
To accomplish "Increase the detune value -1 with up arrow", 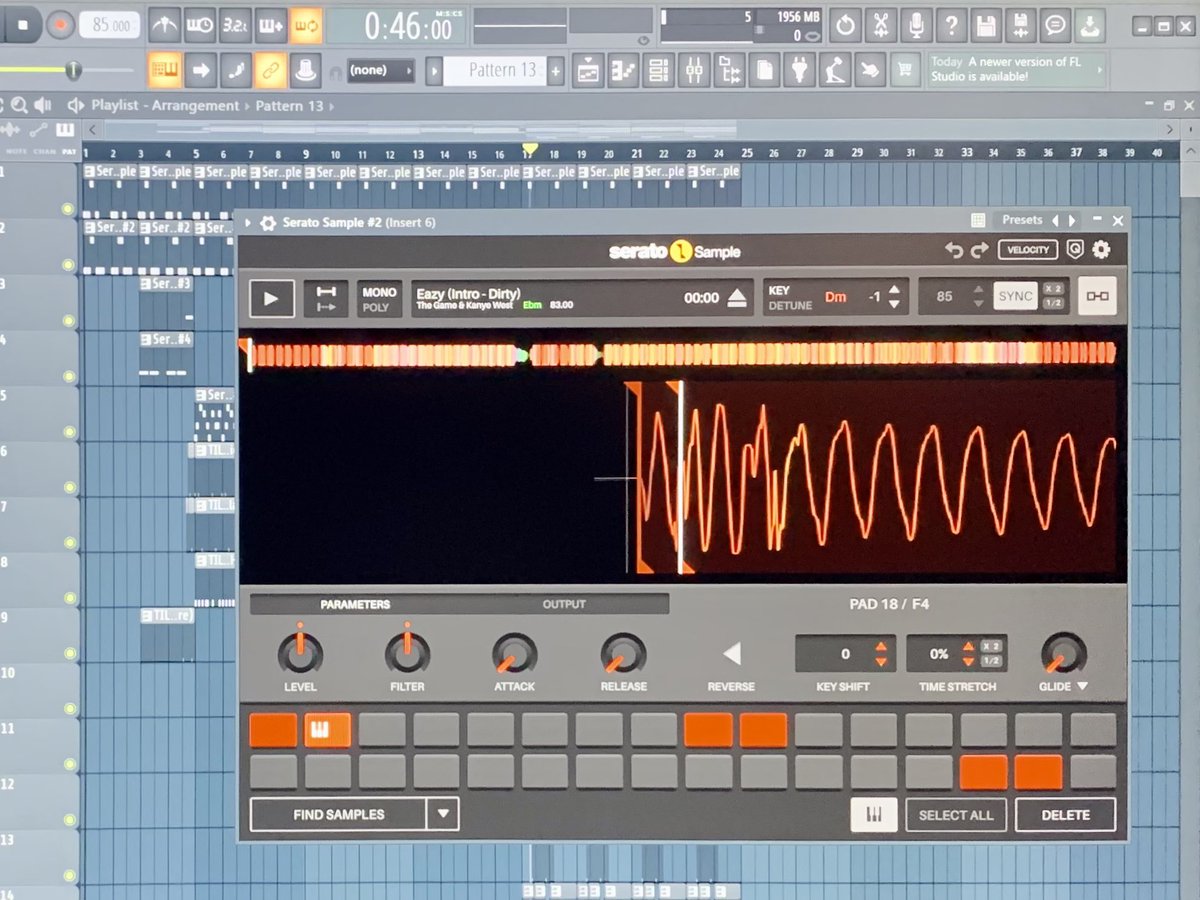I will tap(894, 291).
